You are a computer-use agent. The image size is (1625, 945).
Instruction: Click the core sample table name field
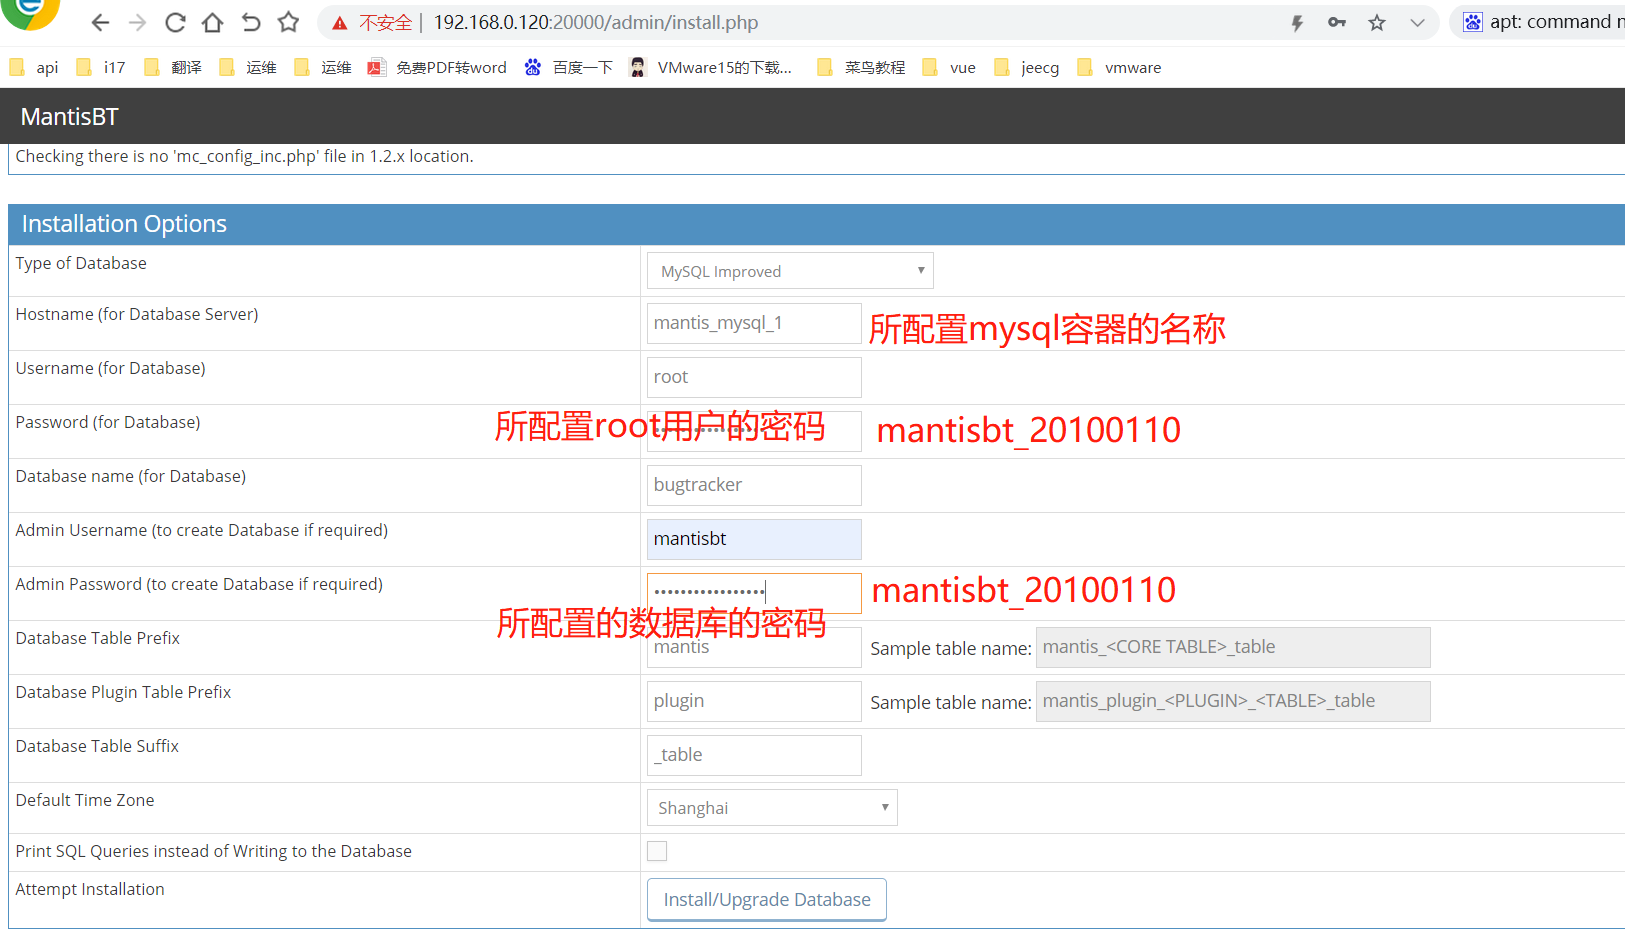(x=1233, y=647)
